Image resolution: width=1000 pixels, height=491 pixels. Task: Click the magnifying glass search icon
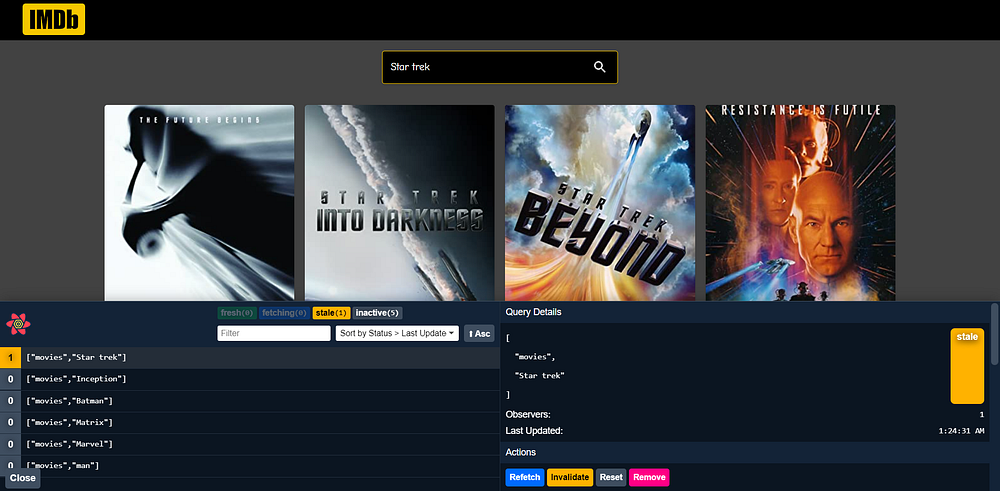(599, 67)
